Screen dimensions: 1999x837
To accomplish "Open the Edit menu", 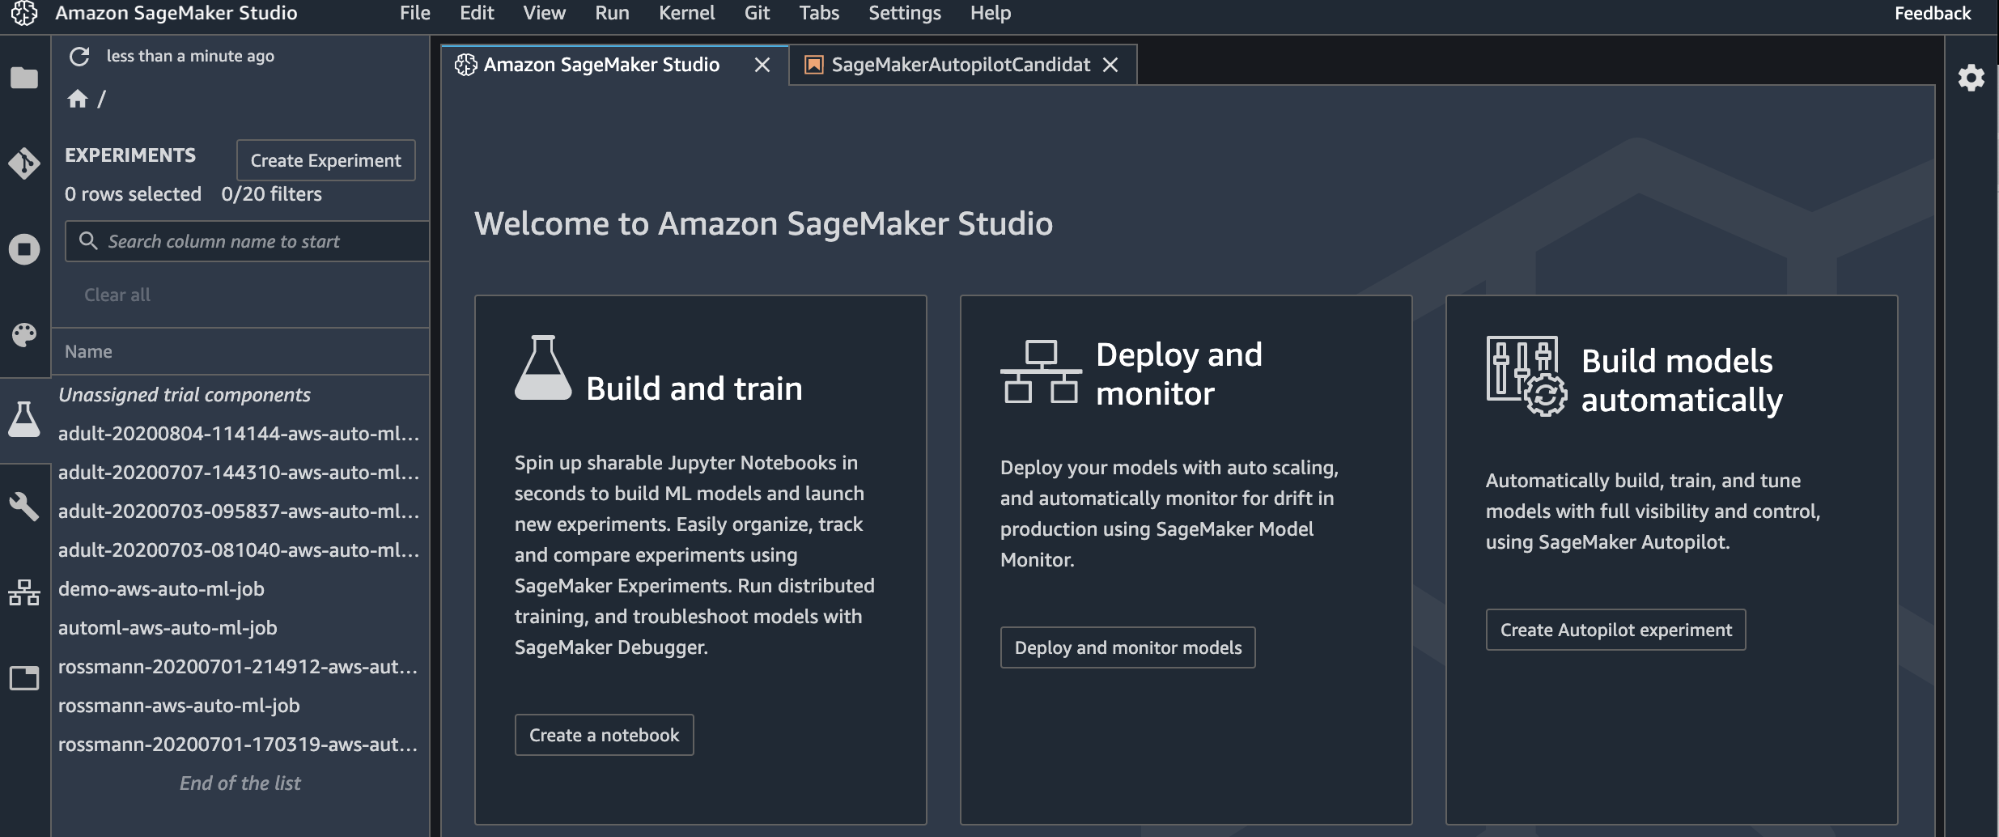I will tap(477, 13).
